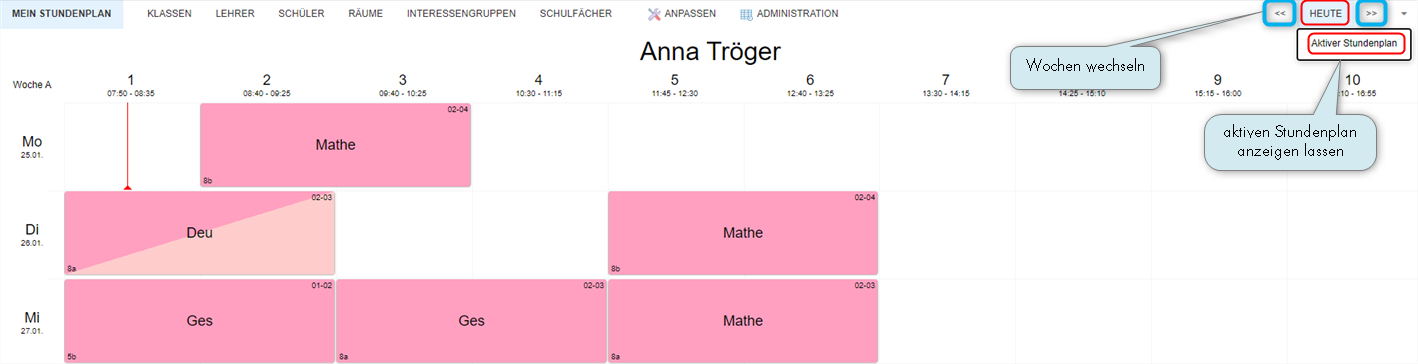Select Monday's Mathe lesson block

click(336, 145)
